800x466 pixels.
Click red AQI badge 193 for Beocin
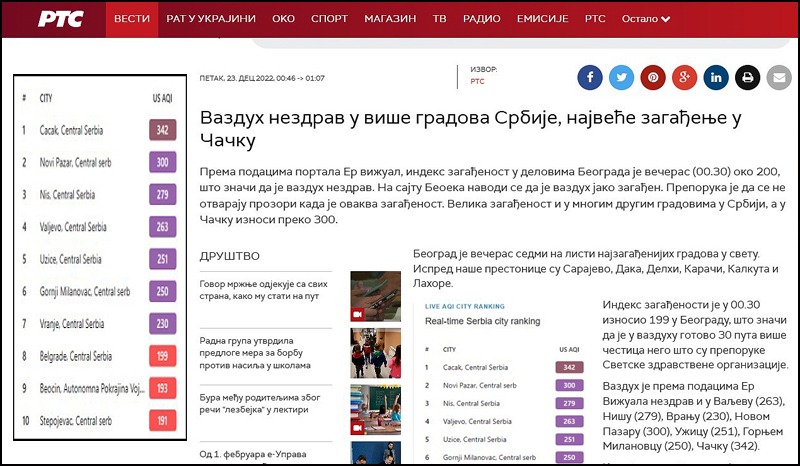coord(163,388)
